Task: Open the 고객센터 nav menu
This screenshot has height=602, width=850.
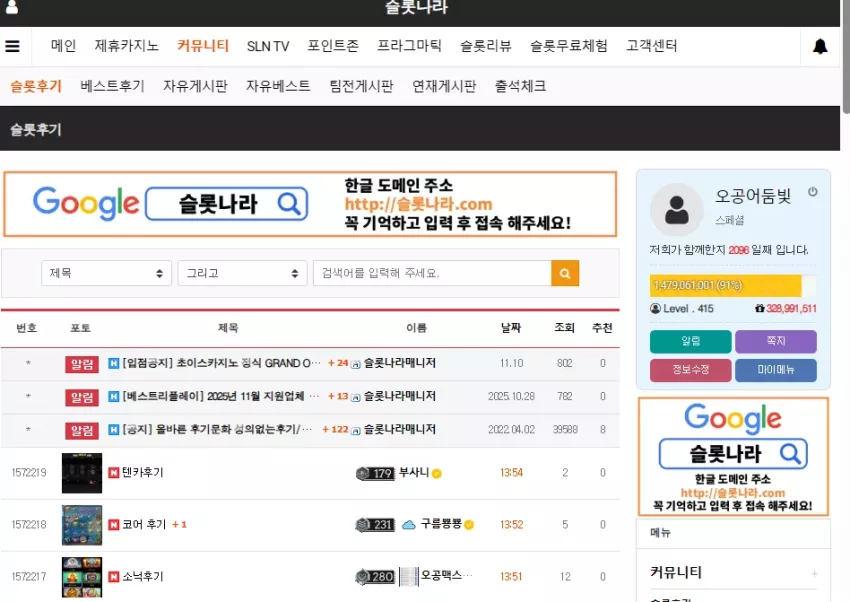Action: tap(652, 46)
